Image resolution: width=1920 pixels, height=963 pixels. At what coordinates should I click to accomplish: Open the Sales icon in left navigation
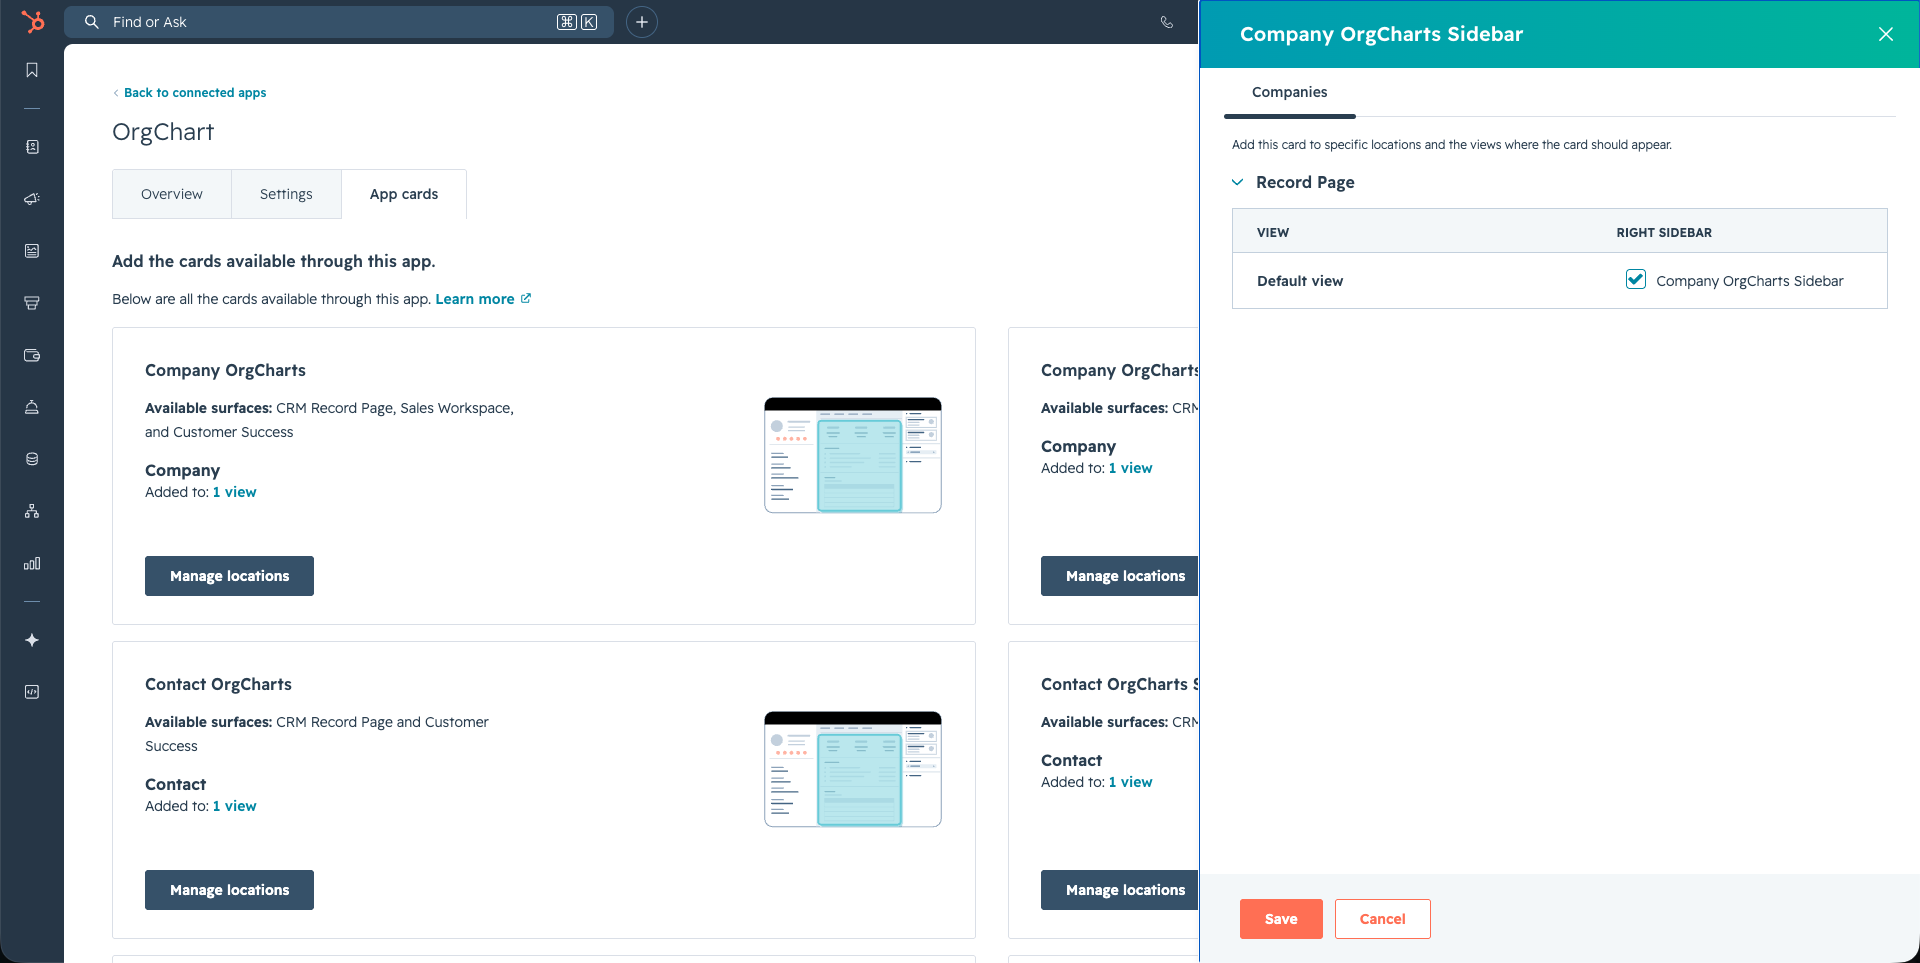tap(32, 303)
